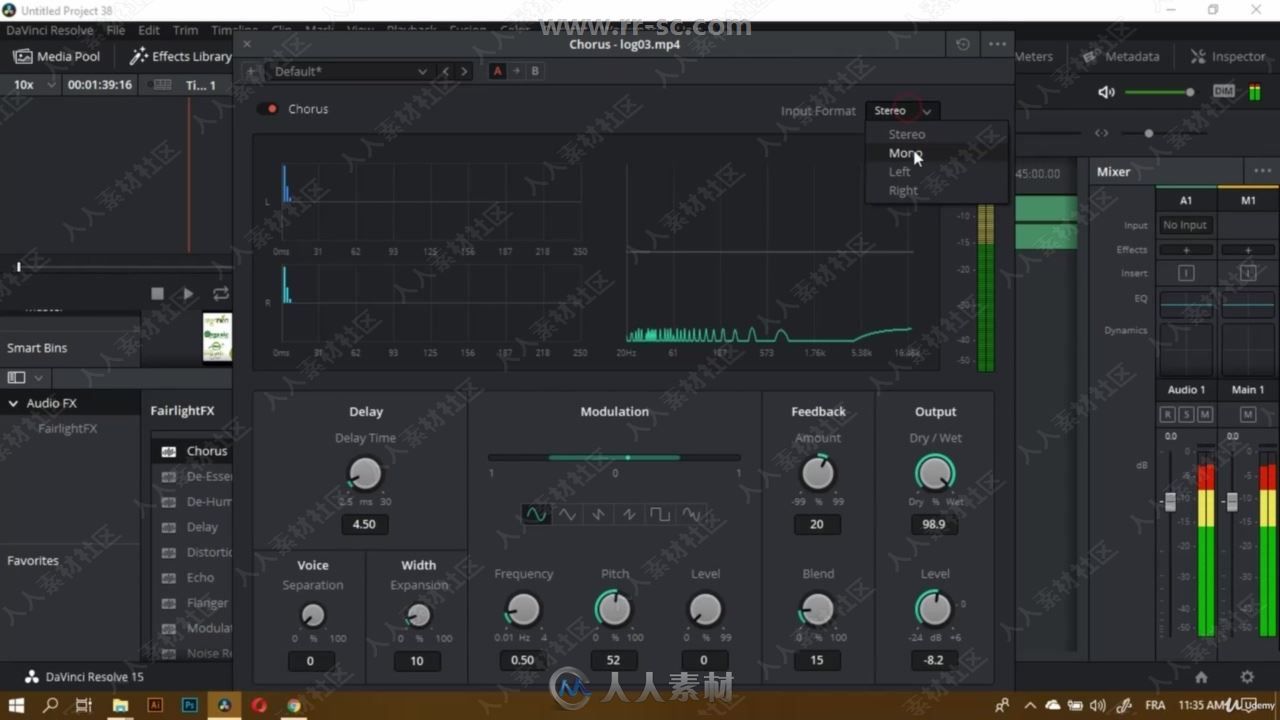Select square wave modulation shape
This screenshot has height=720, width=1280.
pyautogui.click(x=660, y=514)
